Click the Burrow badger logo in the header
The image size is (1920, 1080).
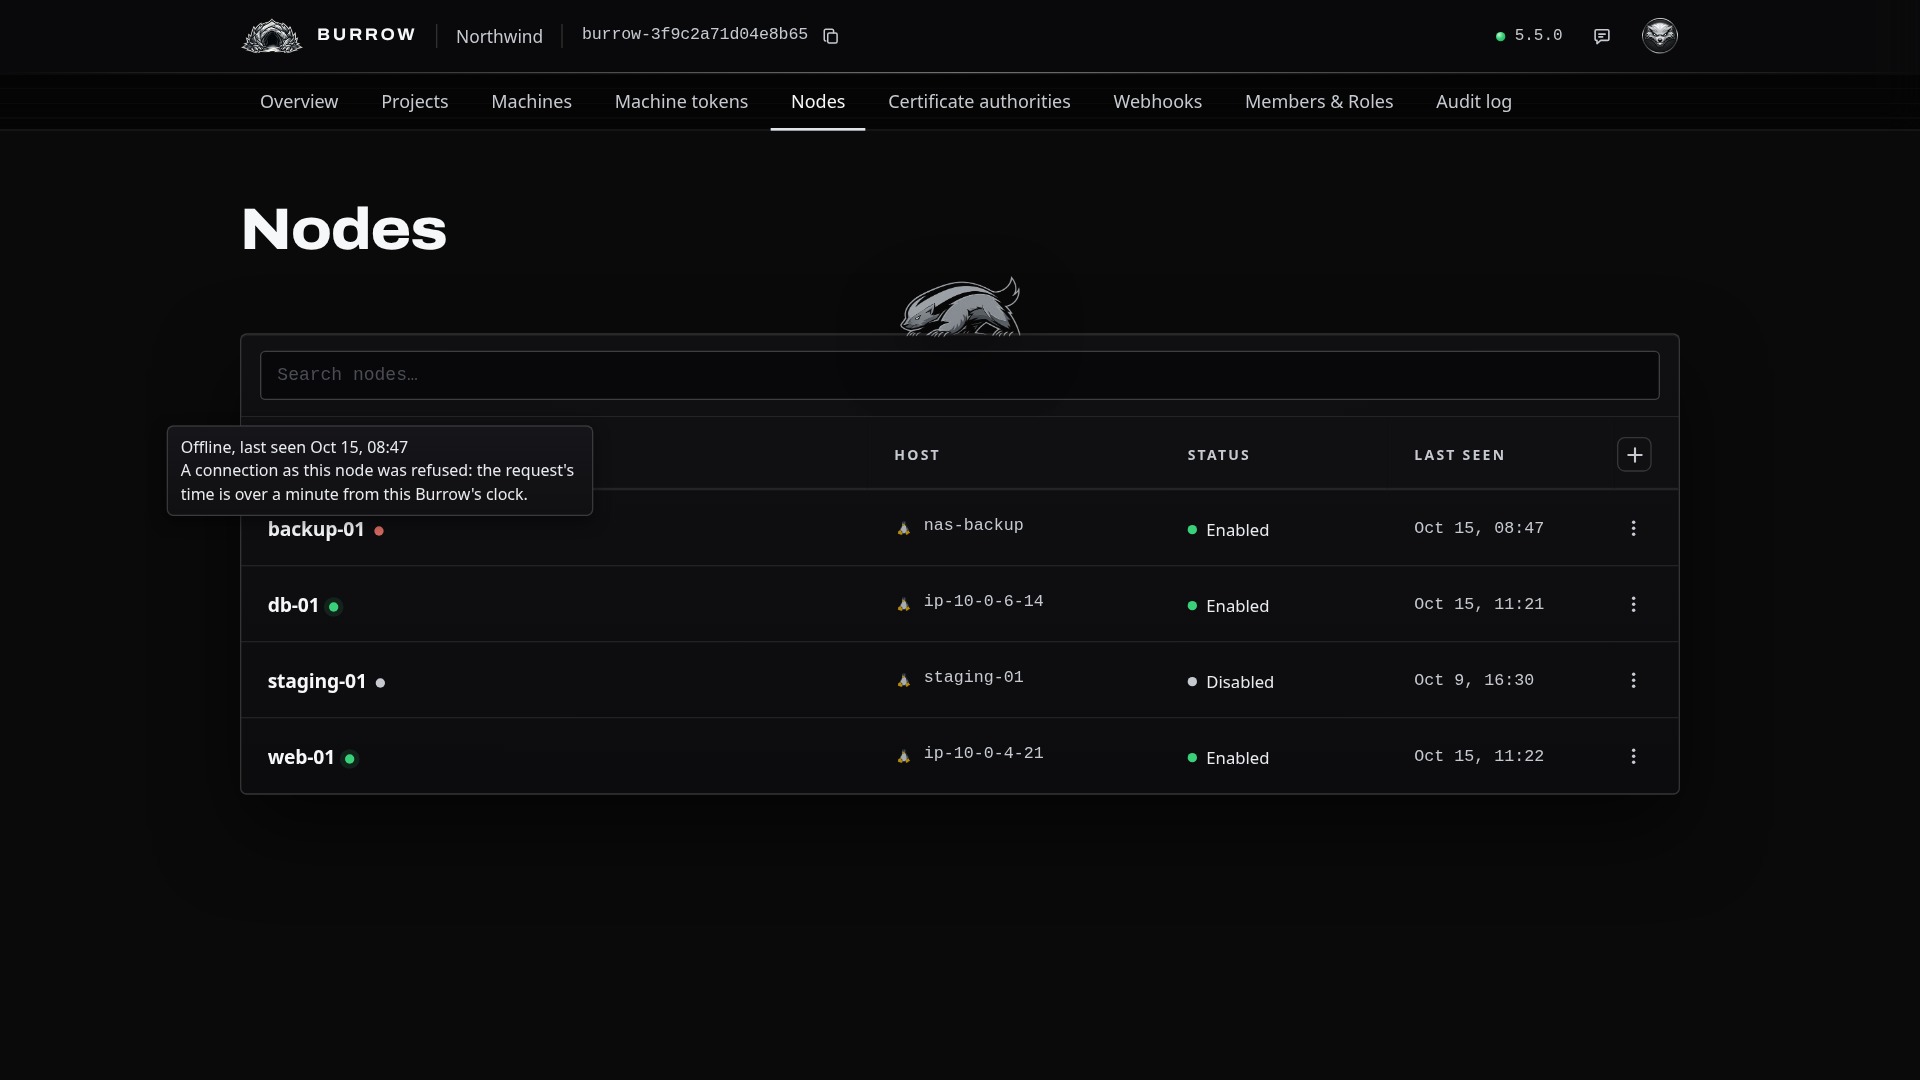click(272, 36)
